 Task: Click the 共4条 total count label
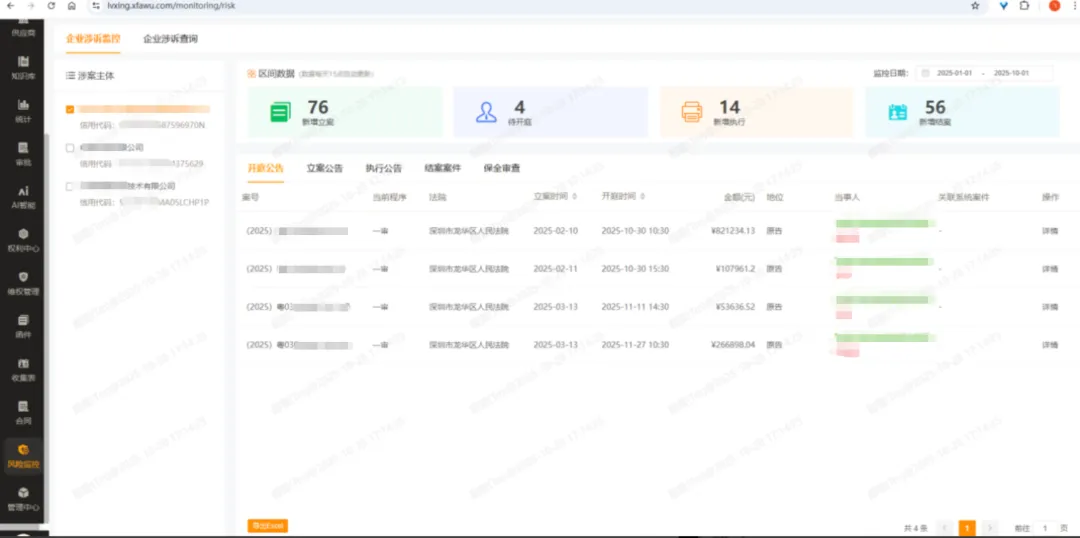pos(915,528)
